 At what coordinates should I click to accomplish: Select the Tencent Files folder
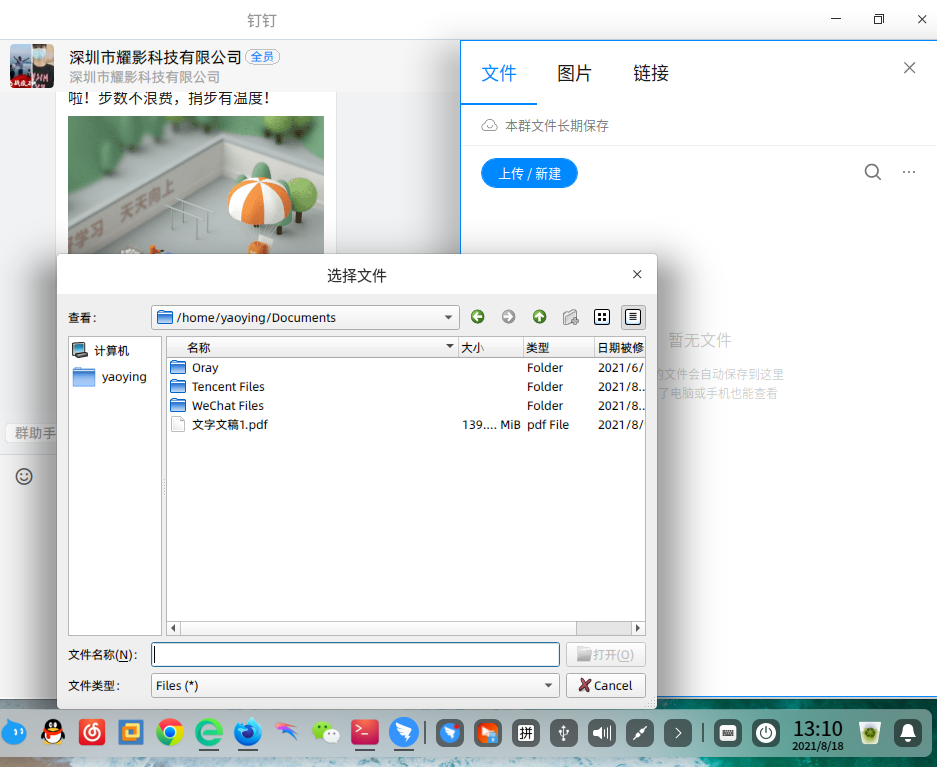click(x=228, y=386)
